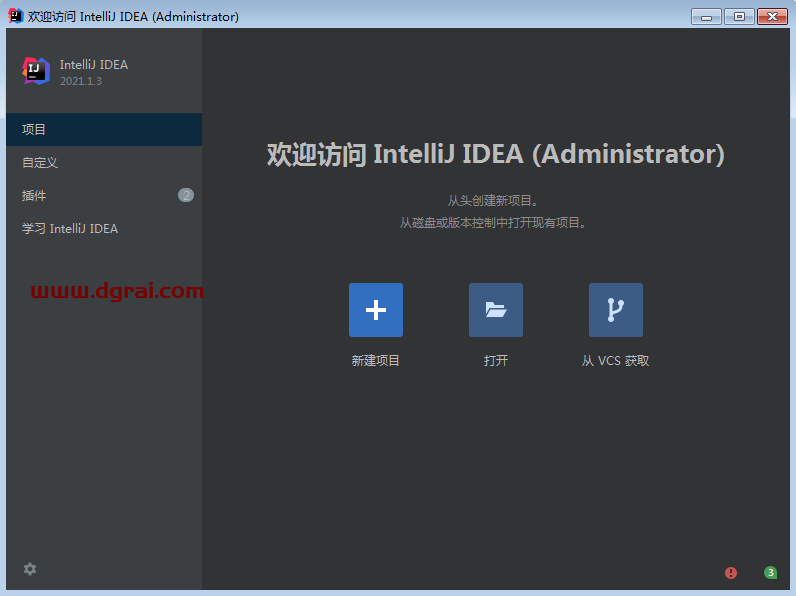796x596 pixels.
Task: Click the plugin update count badge 2
Action: coord(186,196)
